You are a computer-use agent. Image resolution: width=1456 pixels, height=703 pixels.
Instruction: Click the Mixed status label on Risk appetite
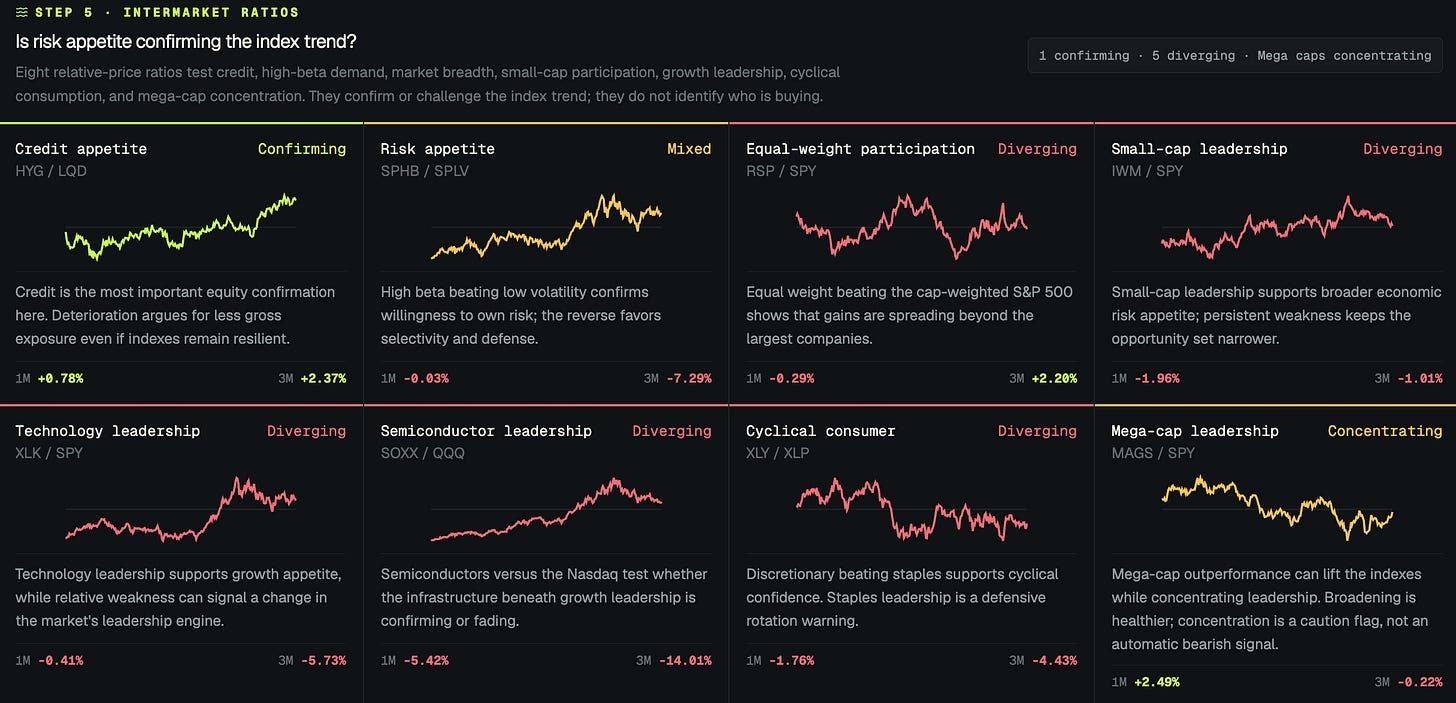coord(689,149)
